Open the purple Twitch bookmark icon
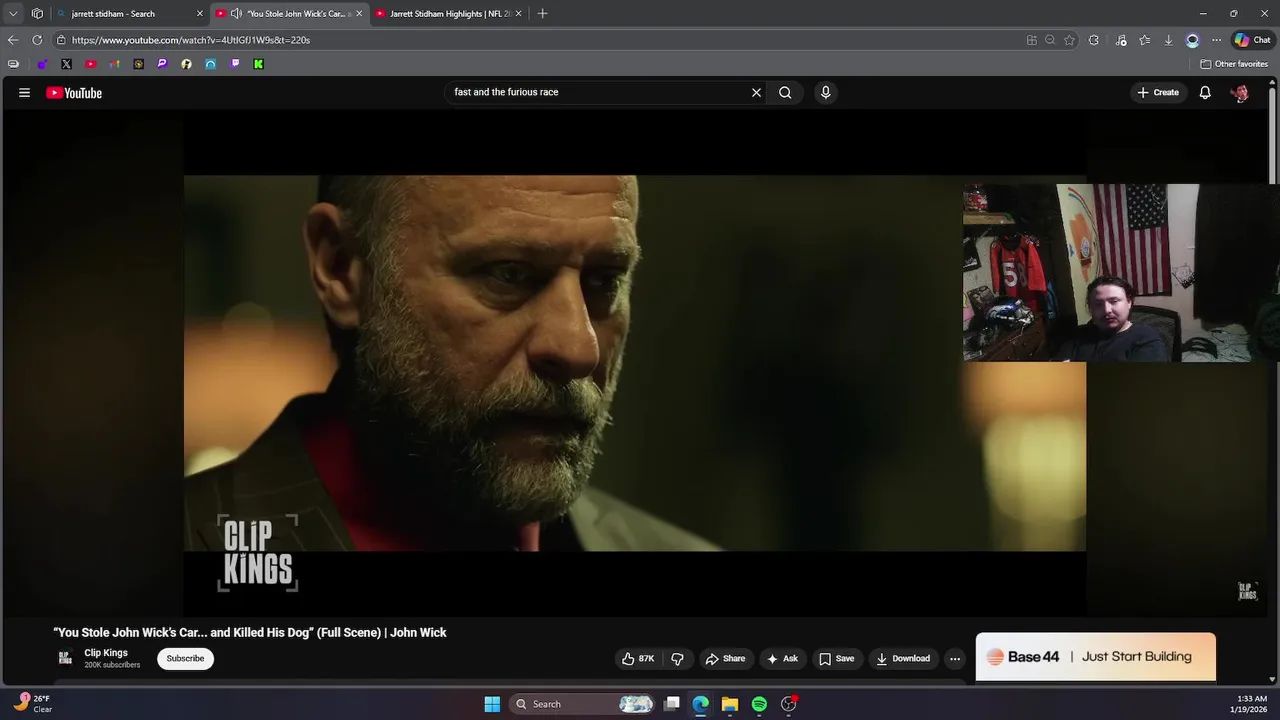Screen dimensions: 1280x720 pos(235,64)
